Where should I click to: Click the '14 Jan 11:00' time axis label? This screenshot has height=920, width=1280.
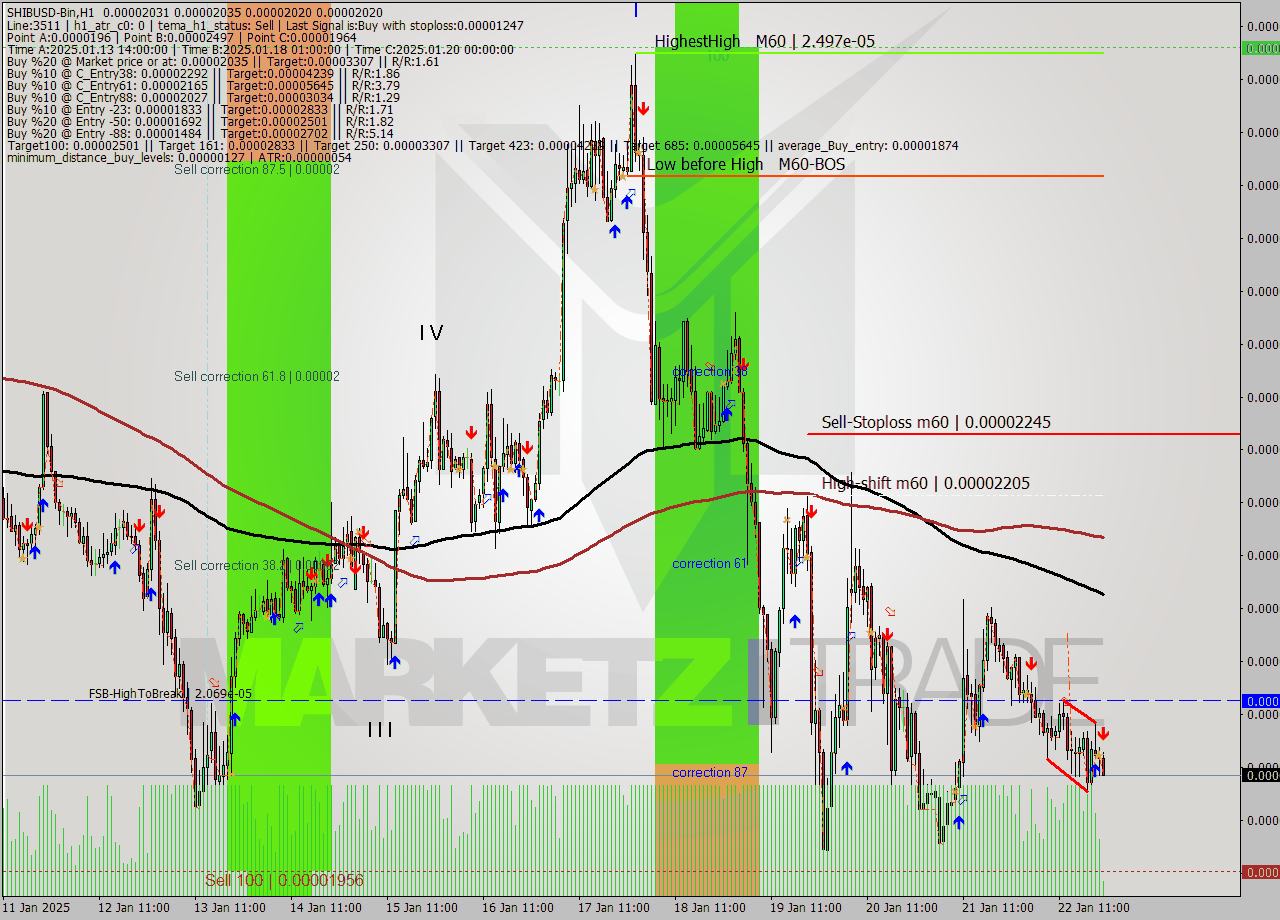point(325,908)
